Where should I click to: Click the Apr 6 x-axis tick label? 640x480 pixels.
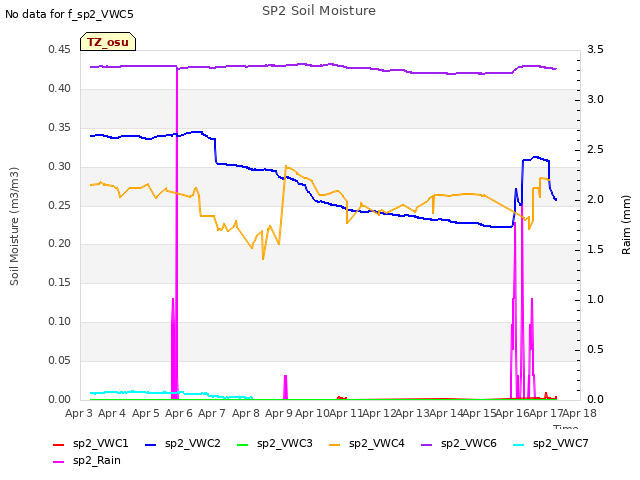click(x=179, y=413)
